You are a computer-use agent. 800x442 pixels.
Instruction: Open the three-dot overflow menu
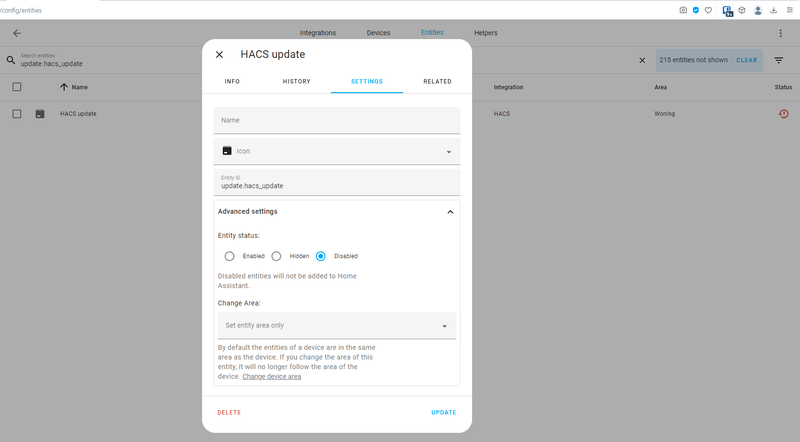pos(781,33)
